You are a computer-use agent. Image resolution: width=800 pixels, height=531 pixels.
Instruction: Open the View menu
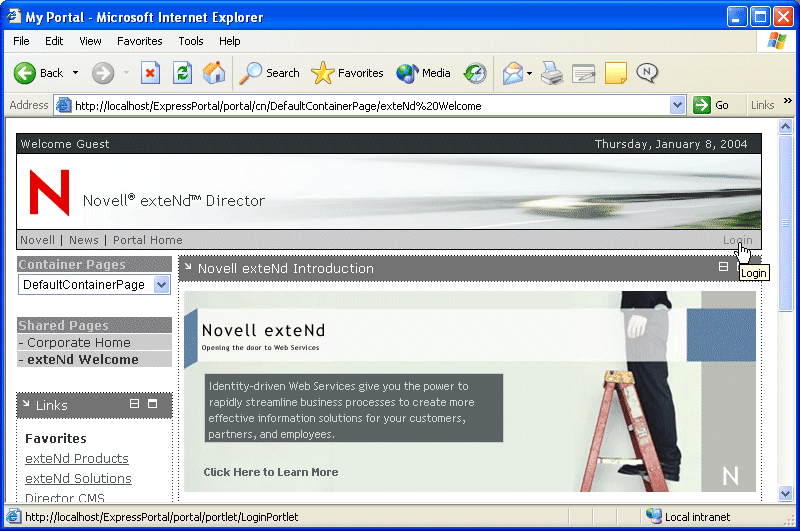[x=90, y=41]
